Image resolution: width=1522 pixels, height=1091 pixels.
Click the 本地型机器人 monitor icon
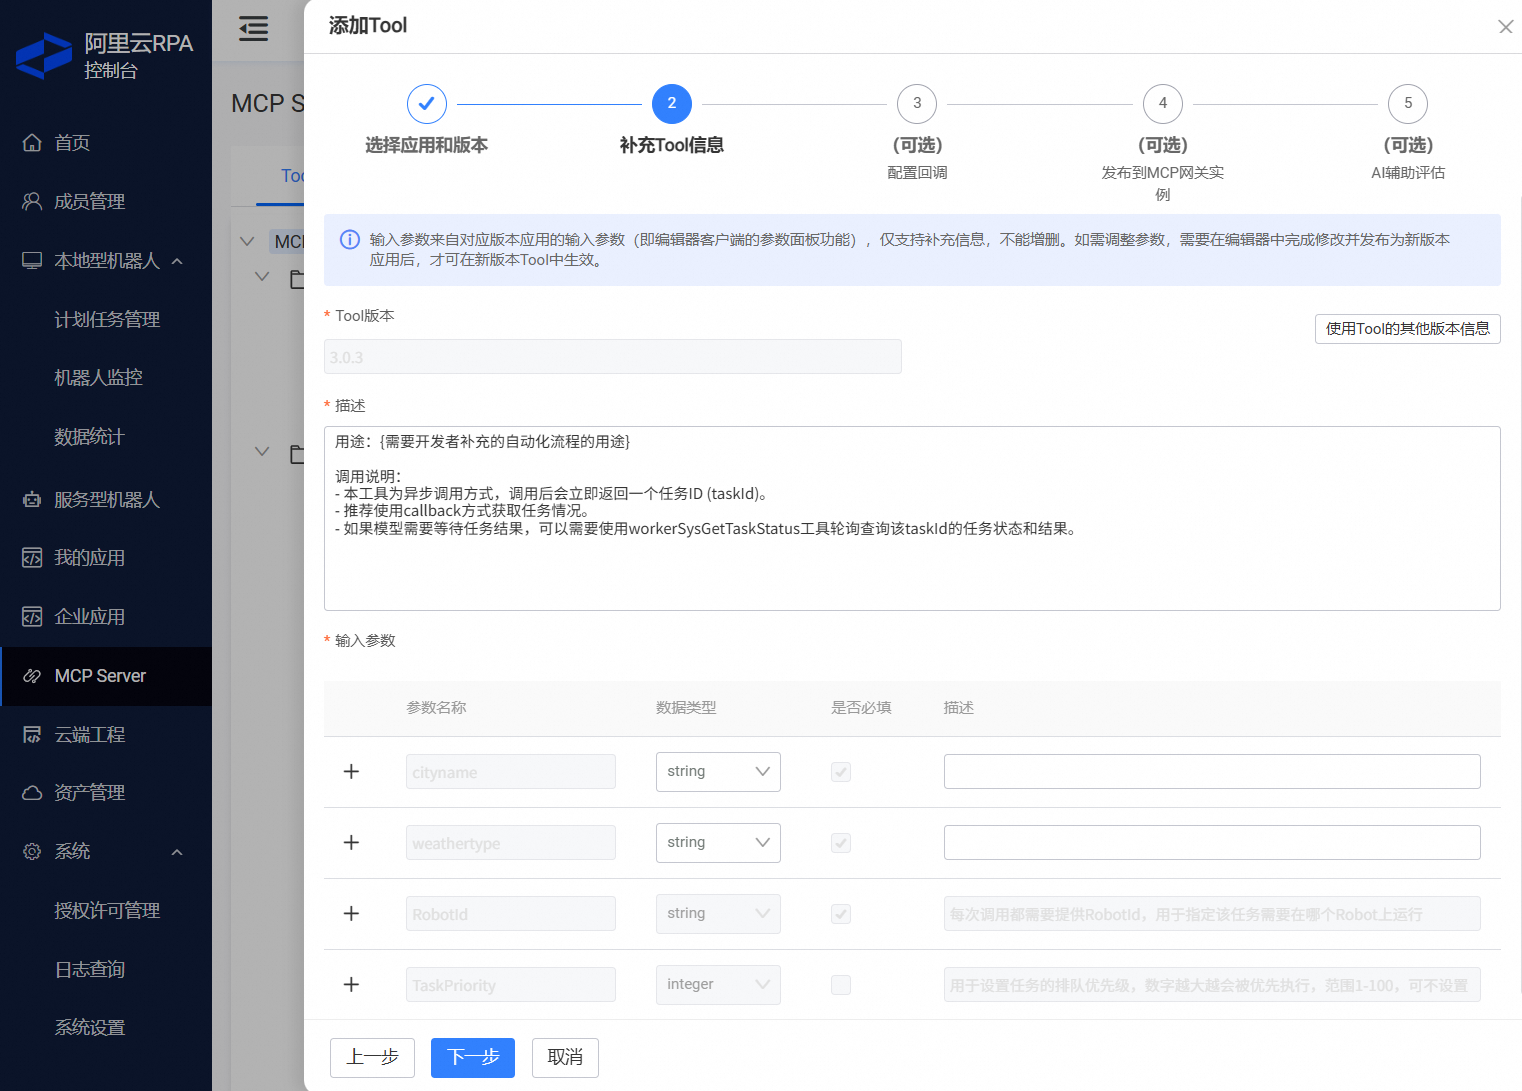32,261
